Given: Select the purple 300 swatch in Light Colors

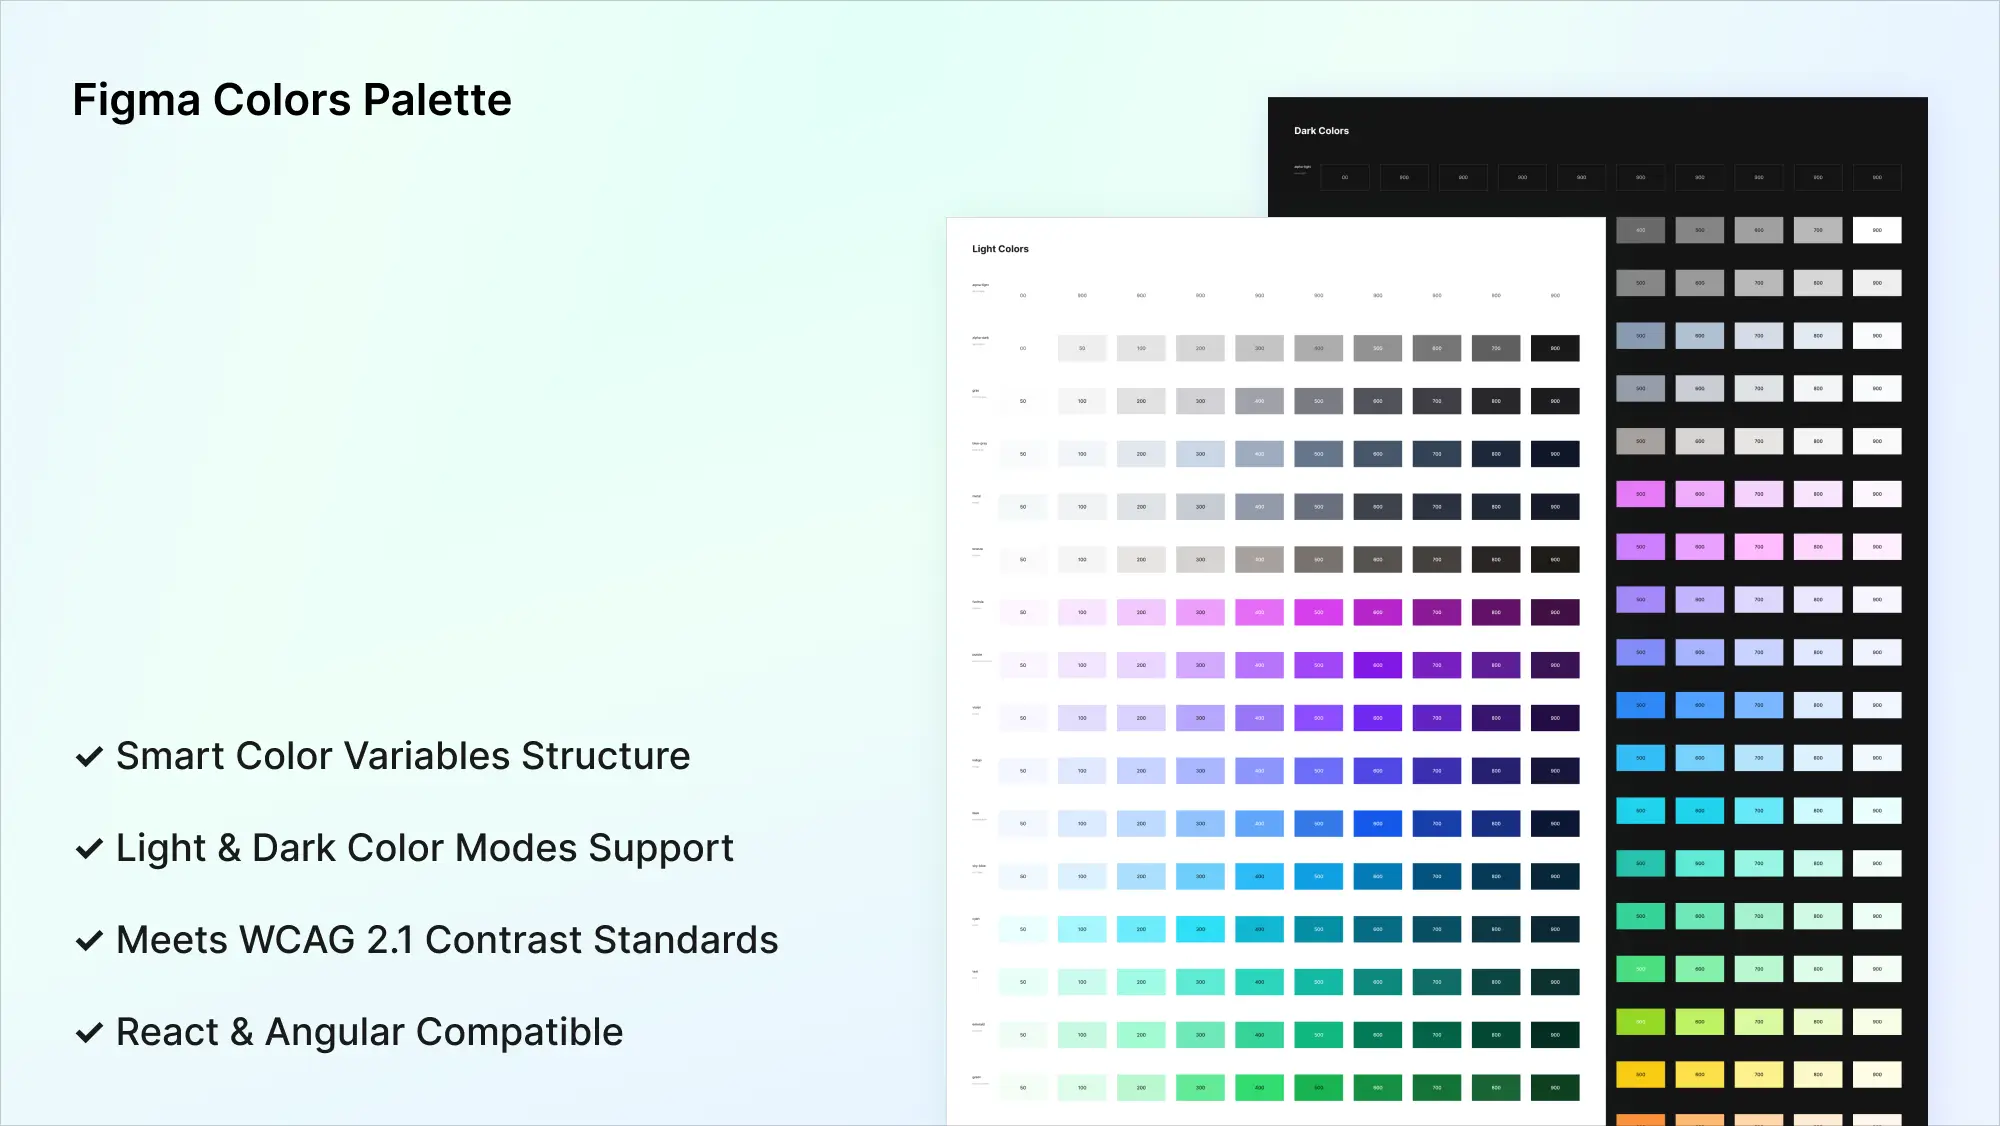Looking at the screenshot, I should point(1200,665).
